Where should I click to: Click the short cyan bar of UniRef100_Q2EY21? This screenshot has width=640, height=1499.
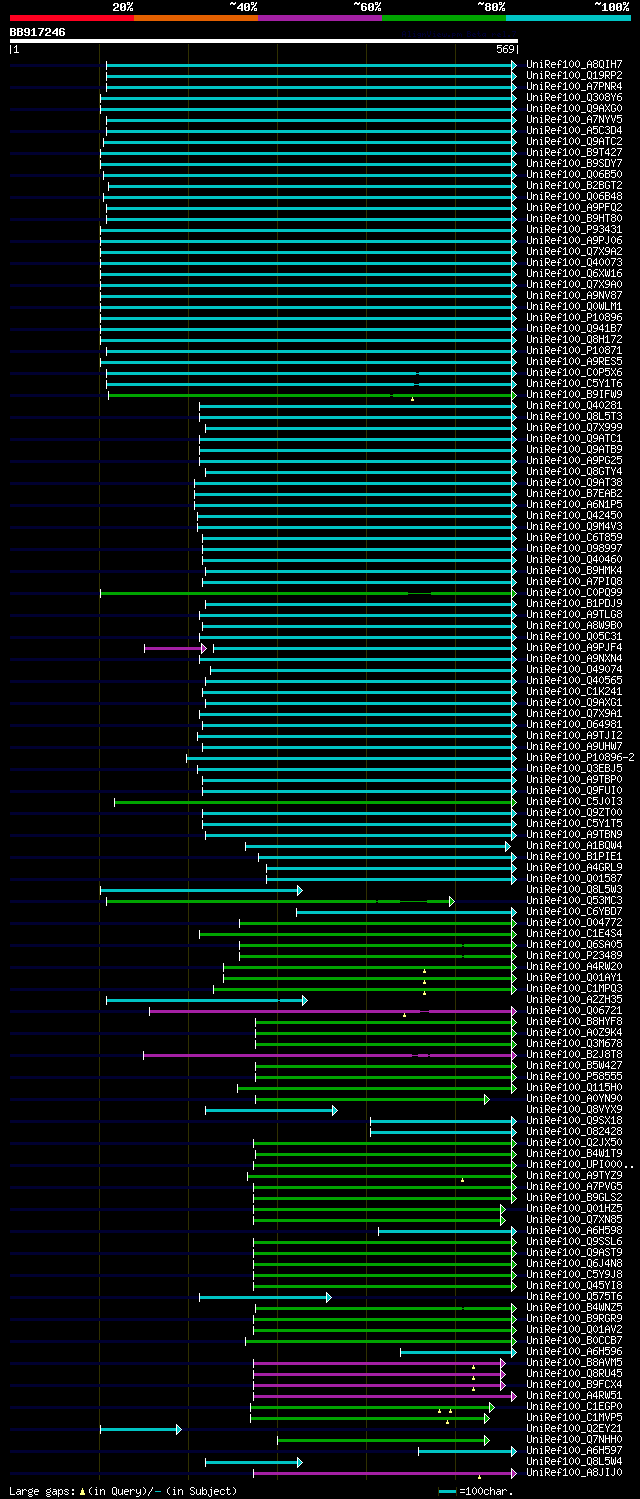141,1429
